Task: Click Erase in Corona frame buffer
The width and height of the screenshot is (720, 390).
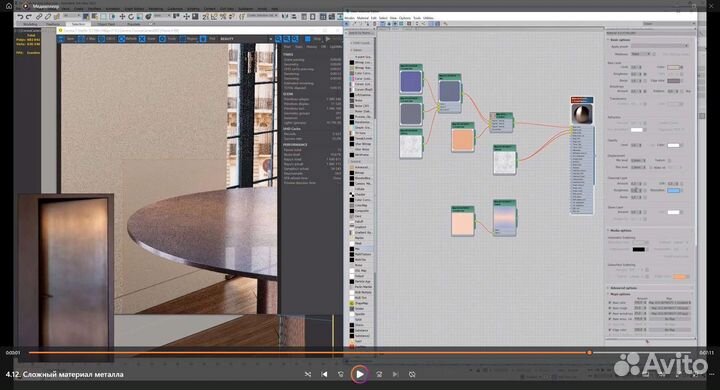Action: 147,39
